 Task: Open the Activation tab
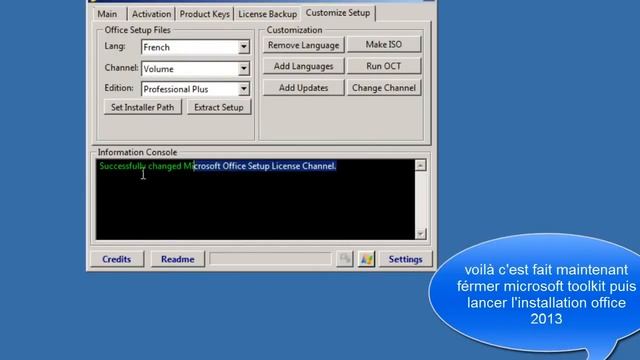point(151,14)
